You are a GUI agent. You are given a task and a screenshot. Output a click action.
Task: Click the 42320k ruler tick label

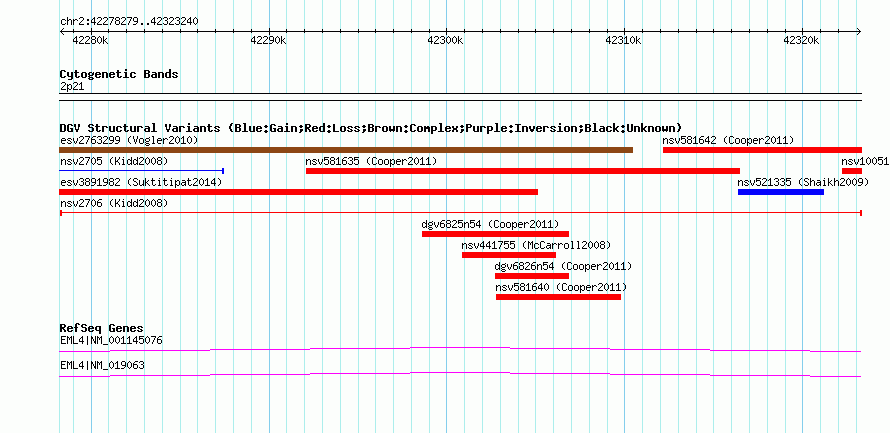click(x=801, y=40)
